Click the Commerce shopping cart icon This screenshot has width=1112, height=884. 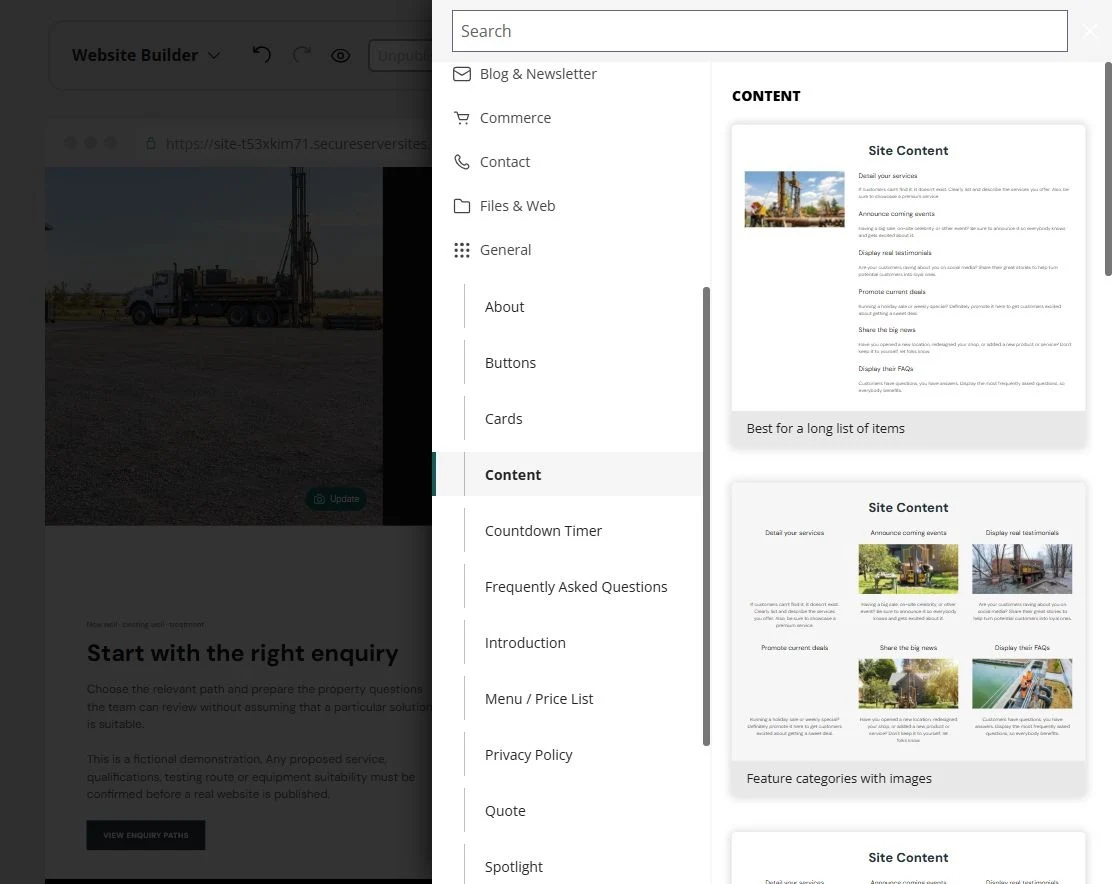(x=462, y=118)
